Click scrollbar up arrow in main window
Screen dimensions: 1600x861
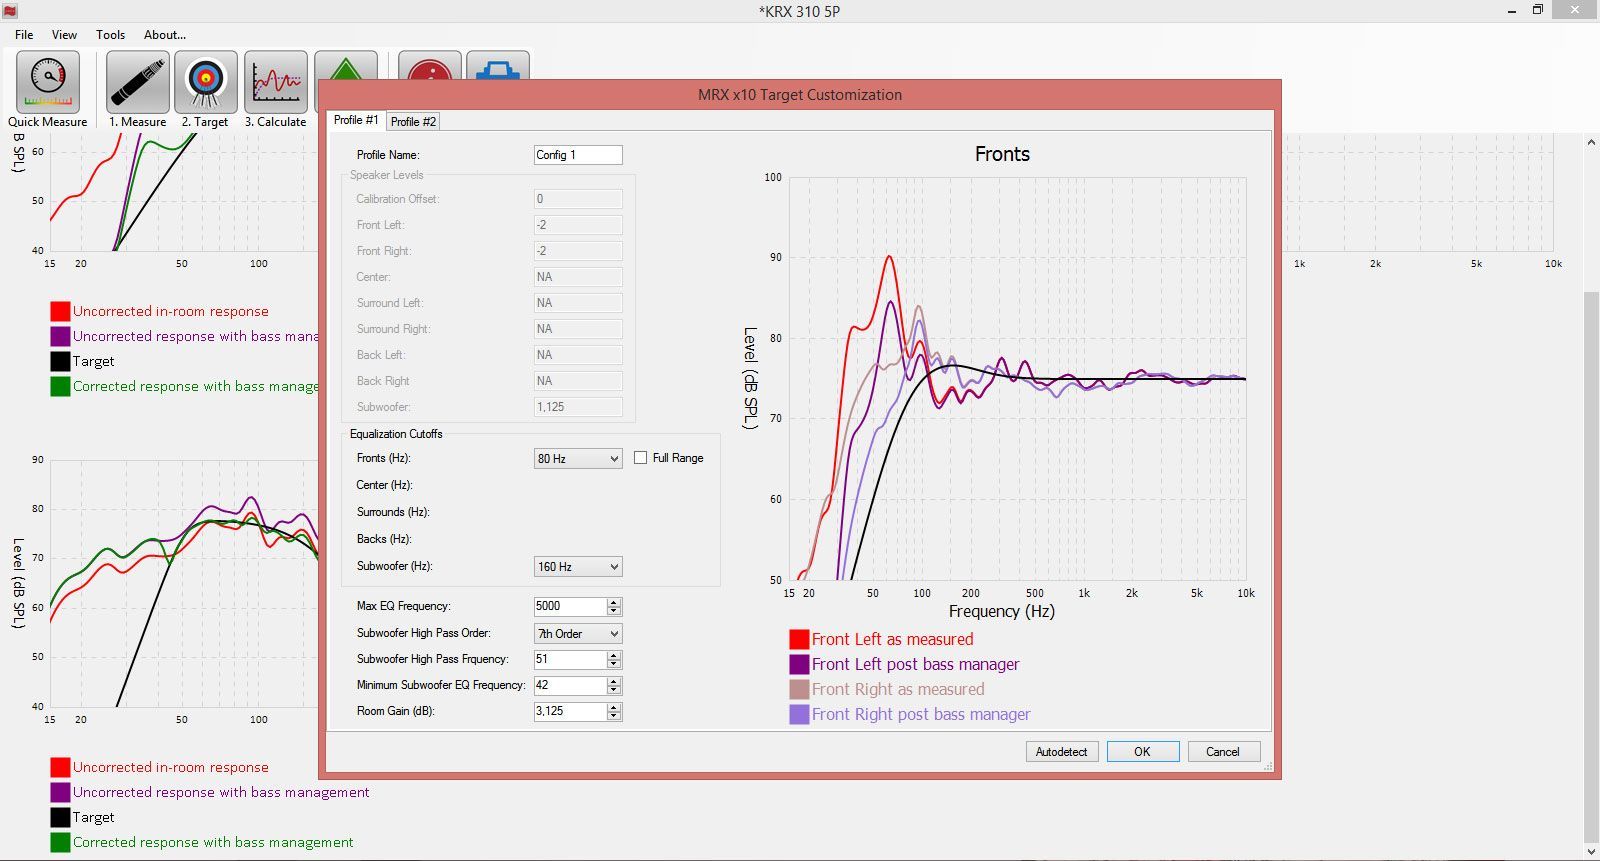tap(1591, 142)
